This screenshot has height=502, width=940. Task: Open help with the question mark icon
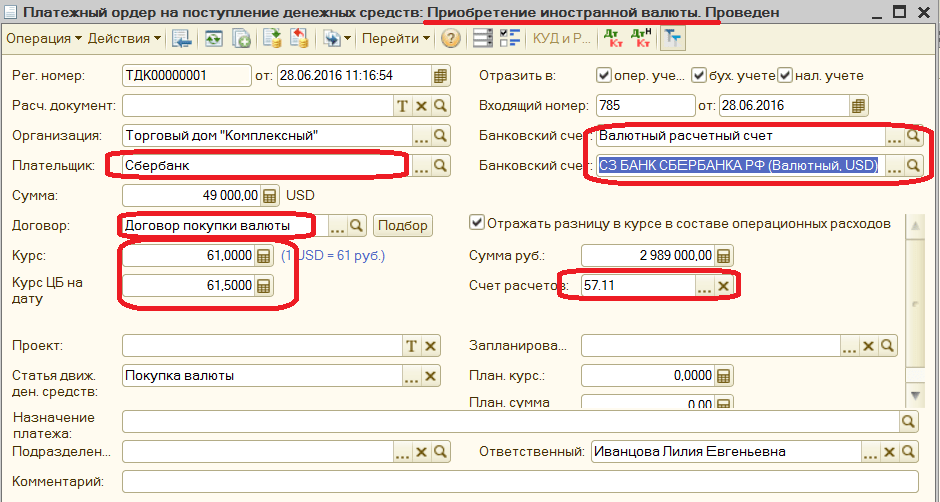tap(451, 39)
